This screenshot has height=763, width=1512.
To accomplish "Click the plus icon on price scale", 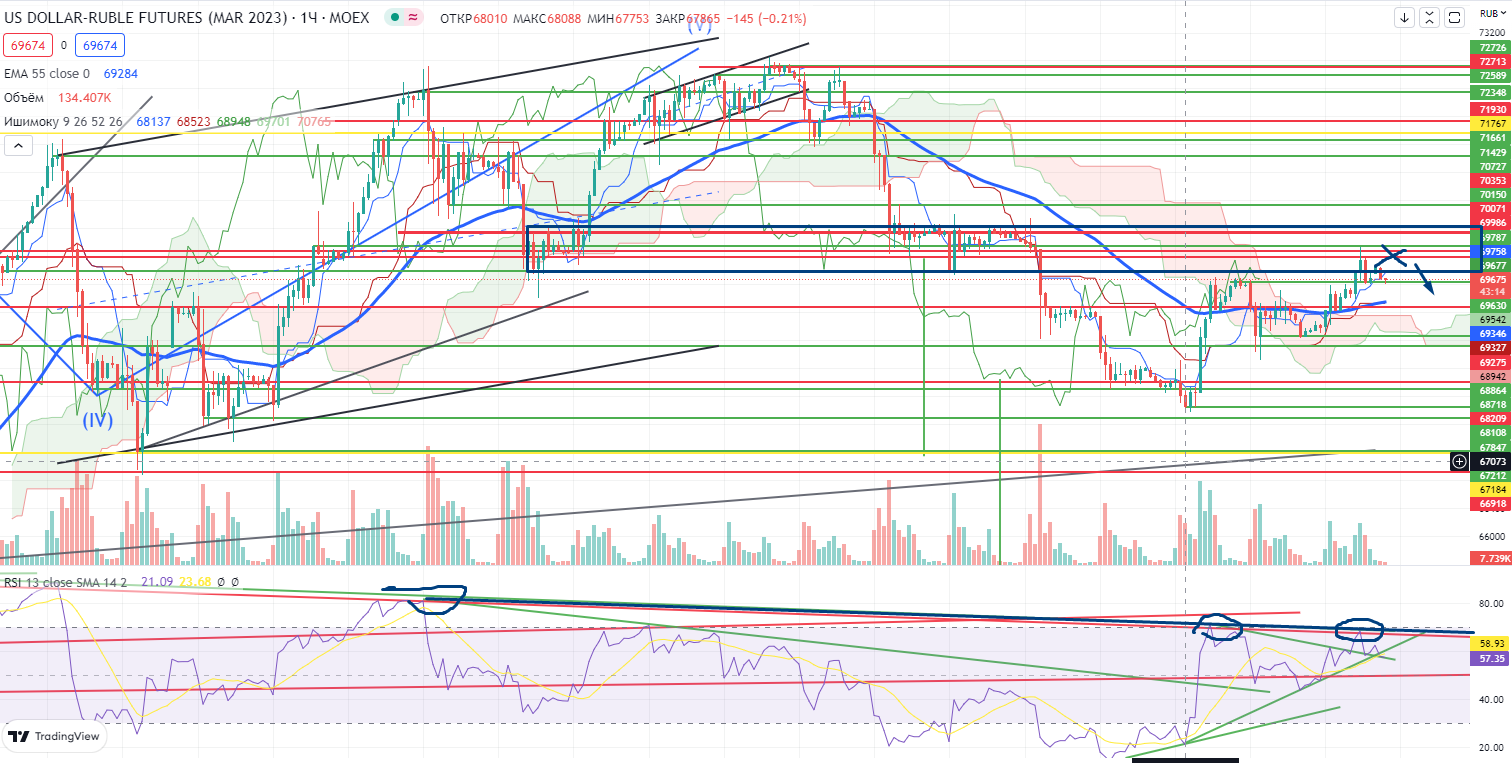I will [x=1461, y=461].
